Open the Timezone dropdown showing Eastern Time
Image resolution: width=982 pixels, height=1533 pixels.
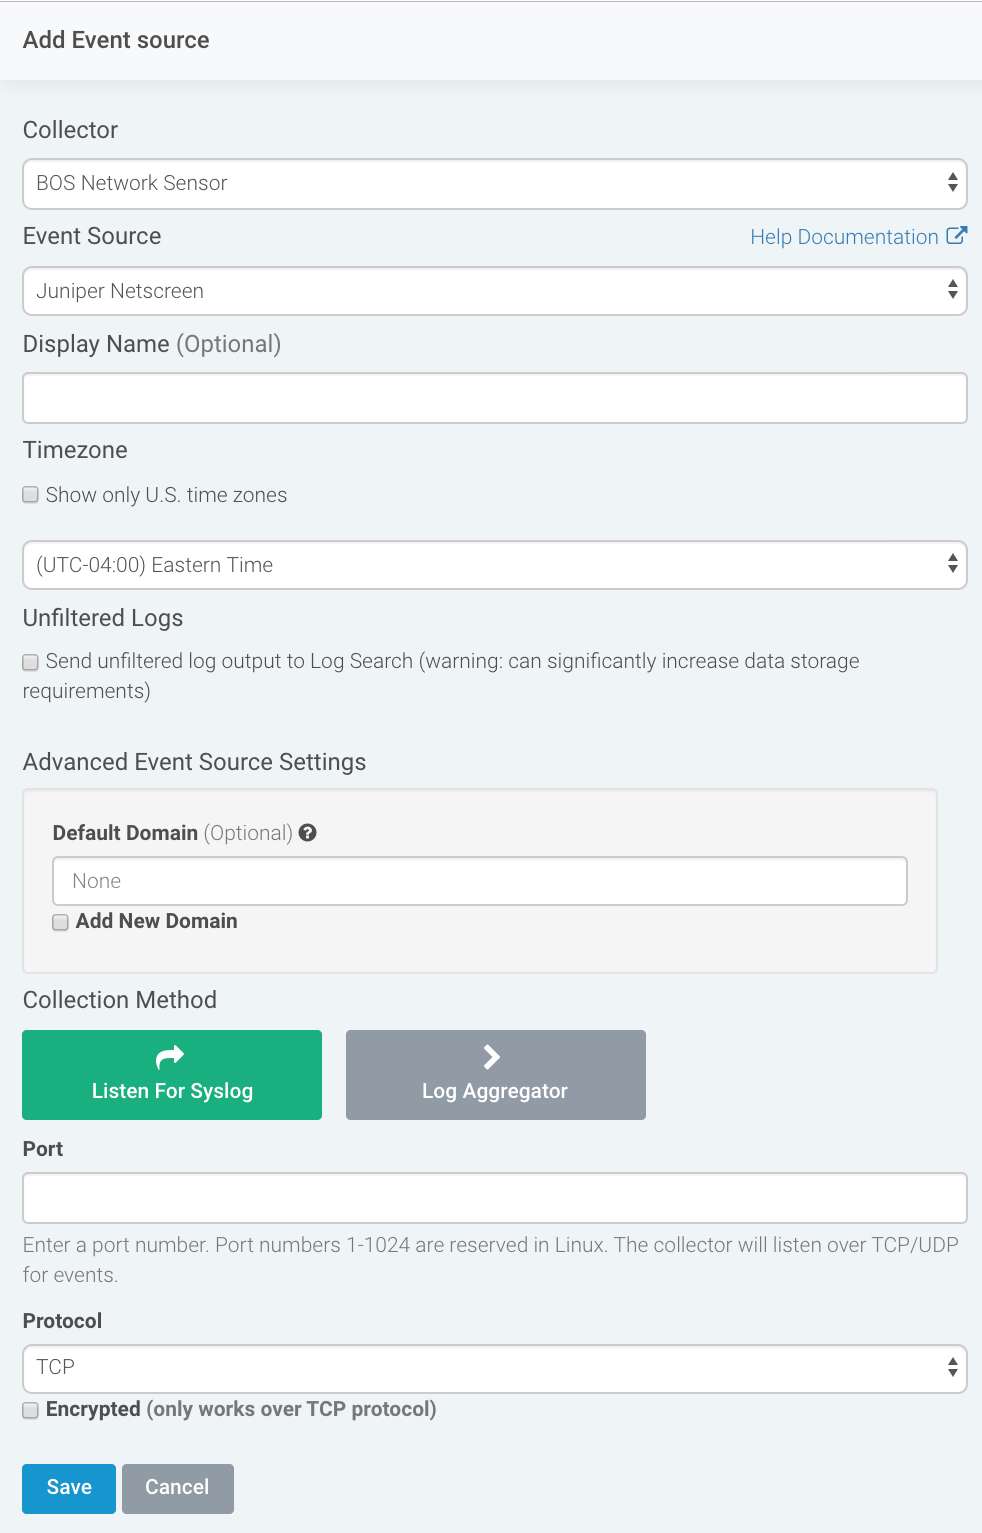495,565
